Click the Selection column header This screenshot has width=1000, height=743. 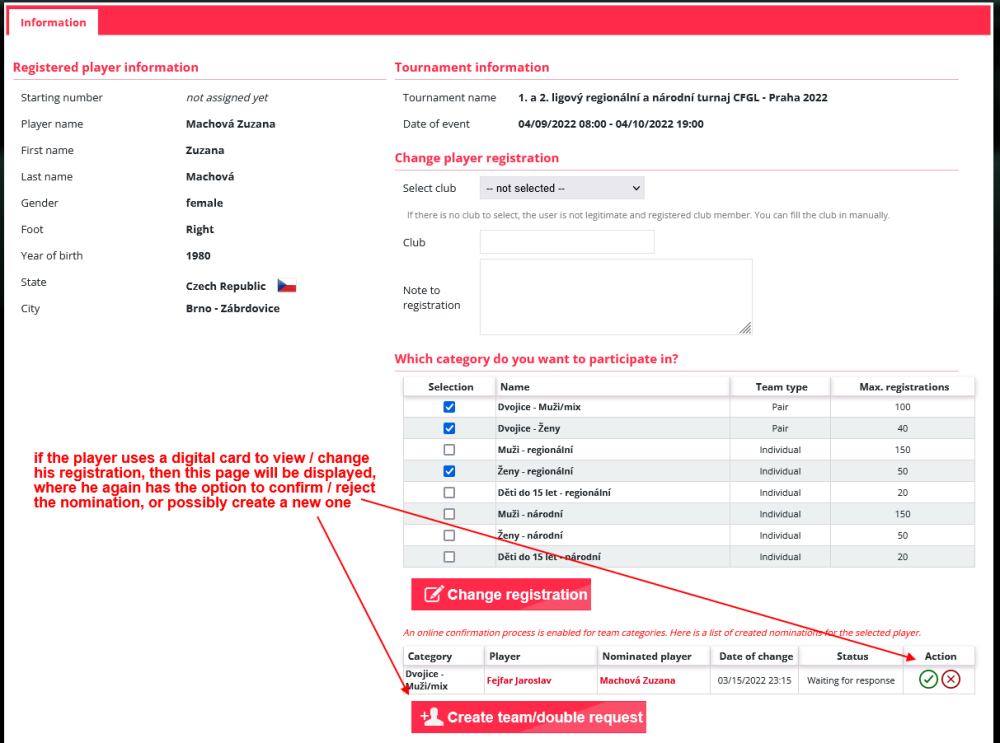pyautogui.click(x=450, y=386)
